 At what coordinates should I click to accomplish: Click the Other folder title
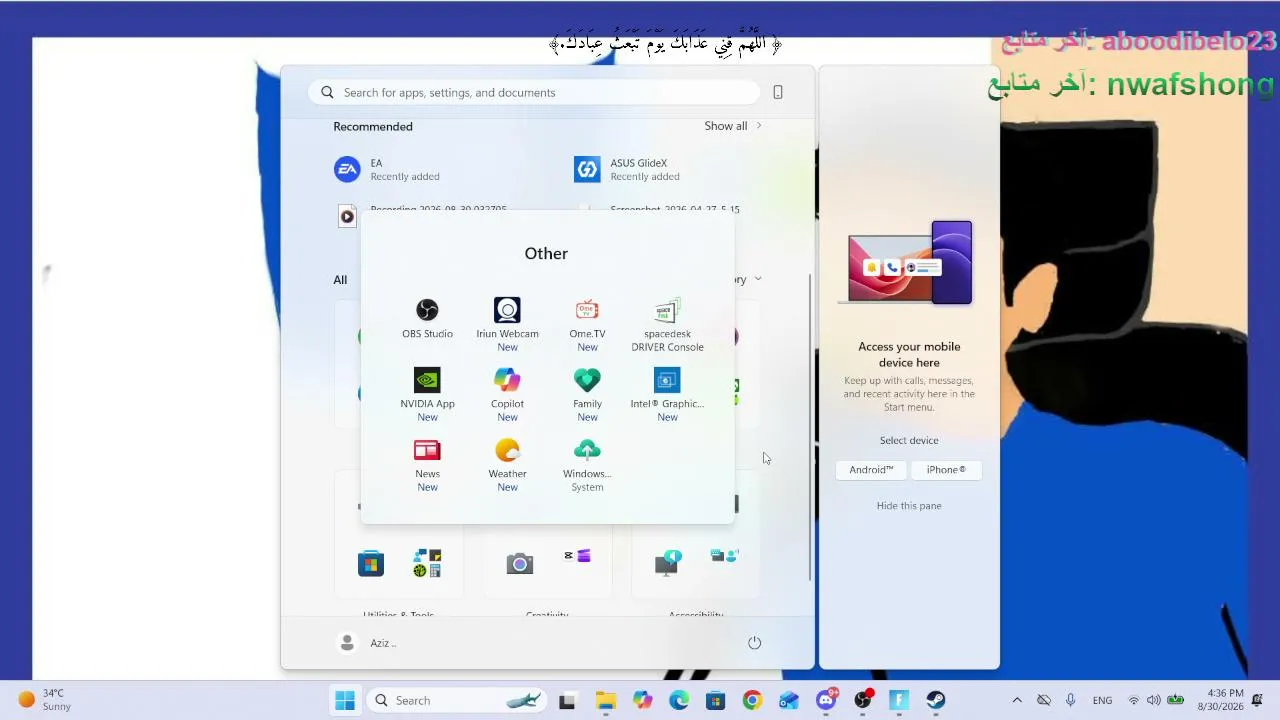(x=546, y=253)
